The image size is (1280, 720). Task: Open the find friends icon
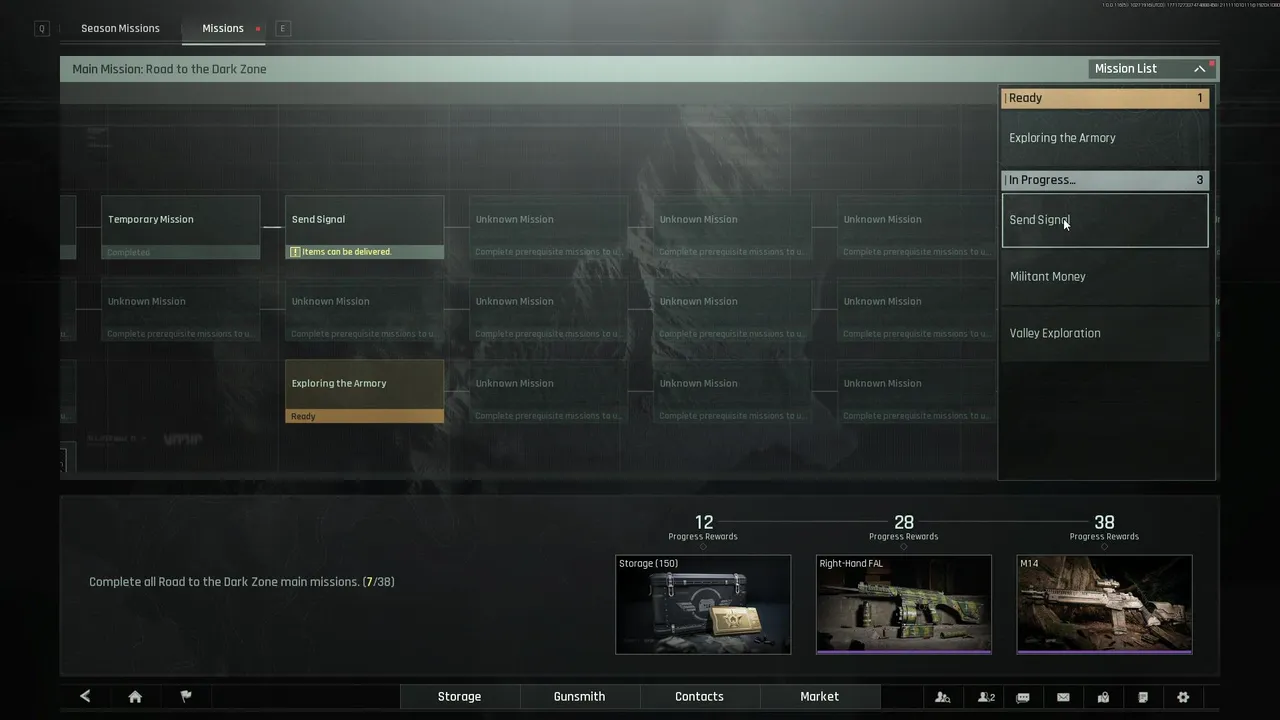(942, 697)
